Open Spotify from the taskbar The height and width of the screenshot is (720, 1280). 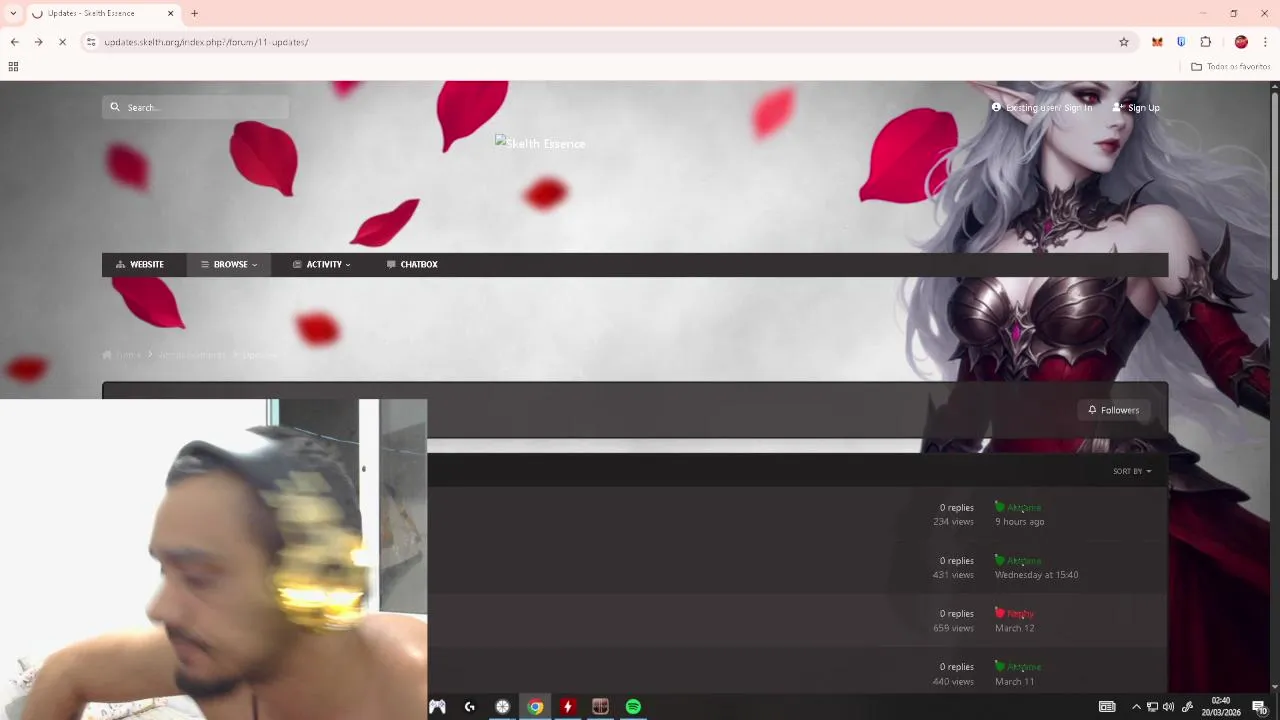point(633,707)
